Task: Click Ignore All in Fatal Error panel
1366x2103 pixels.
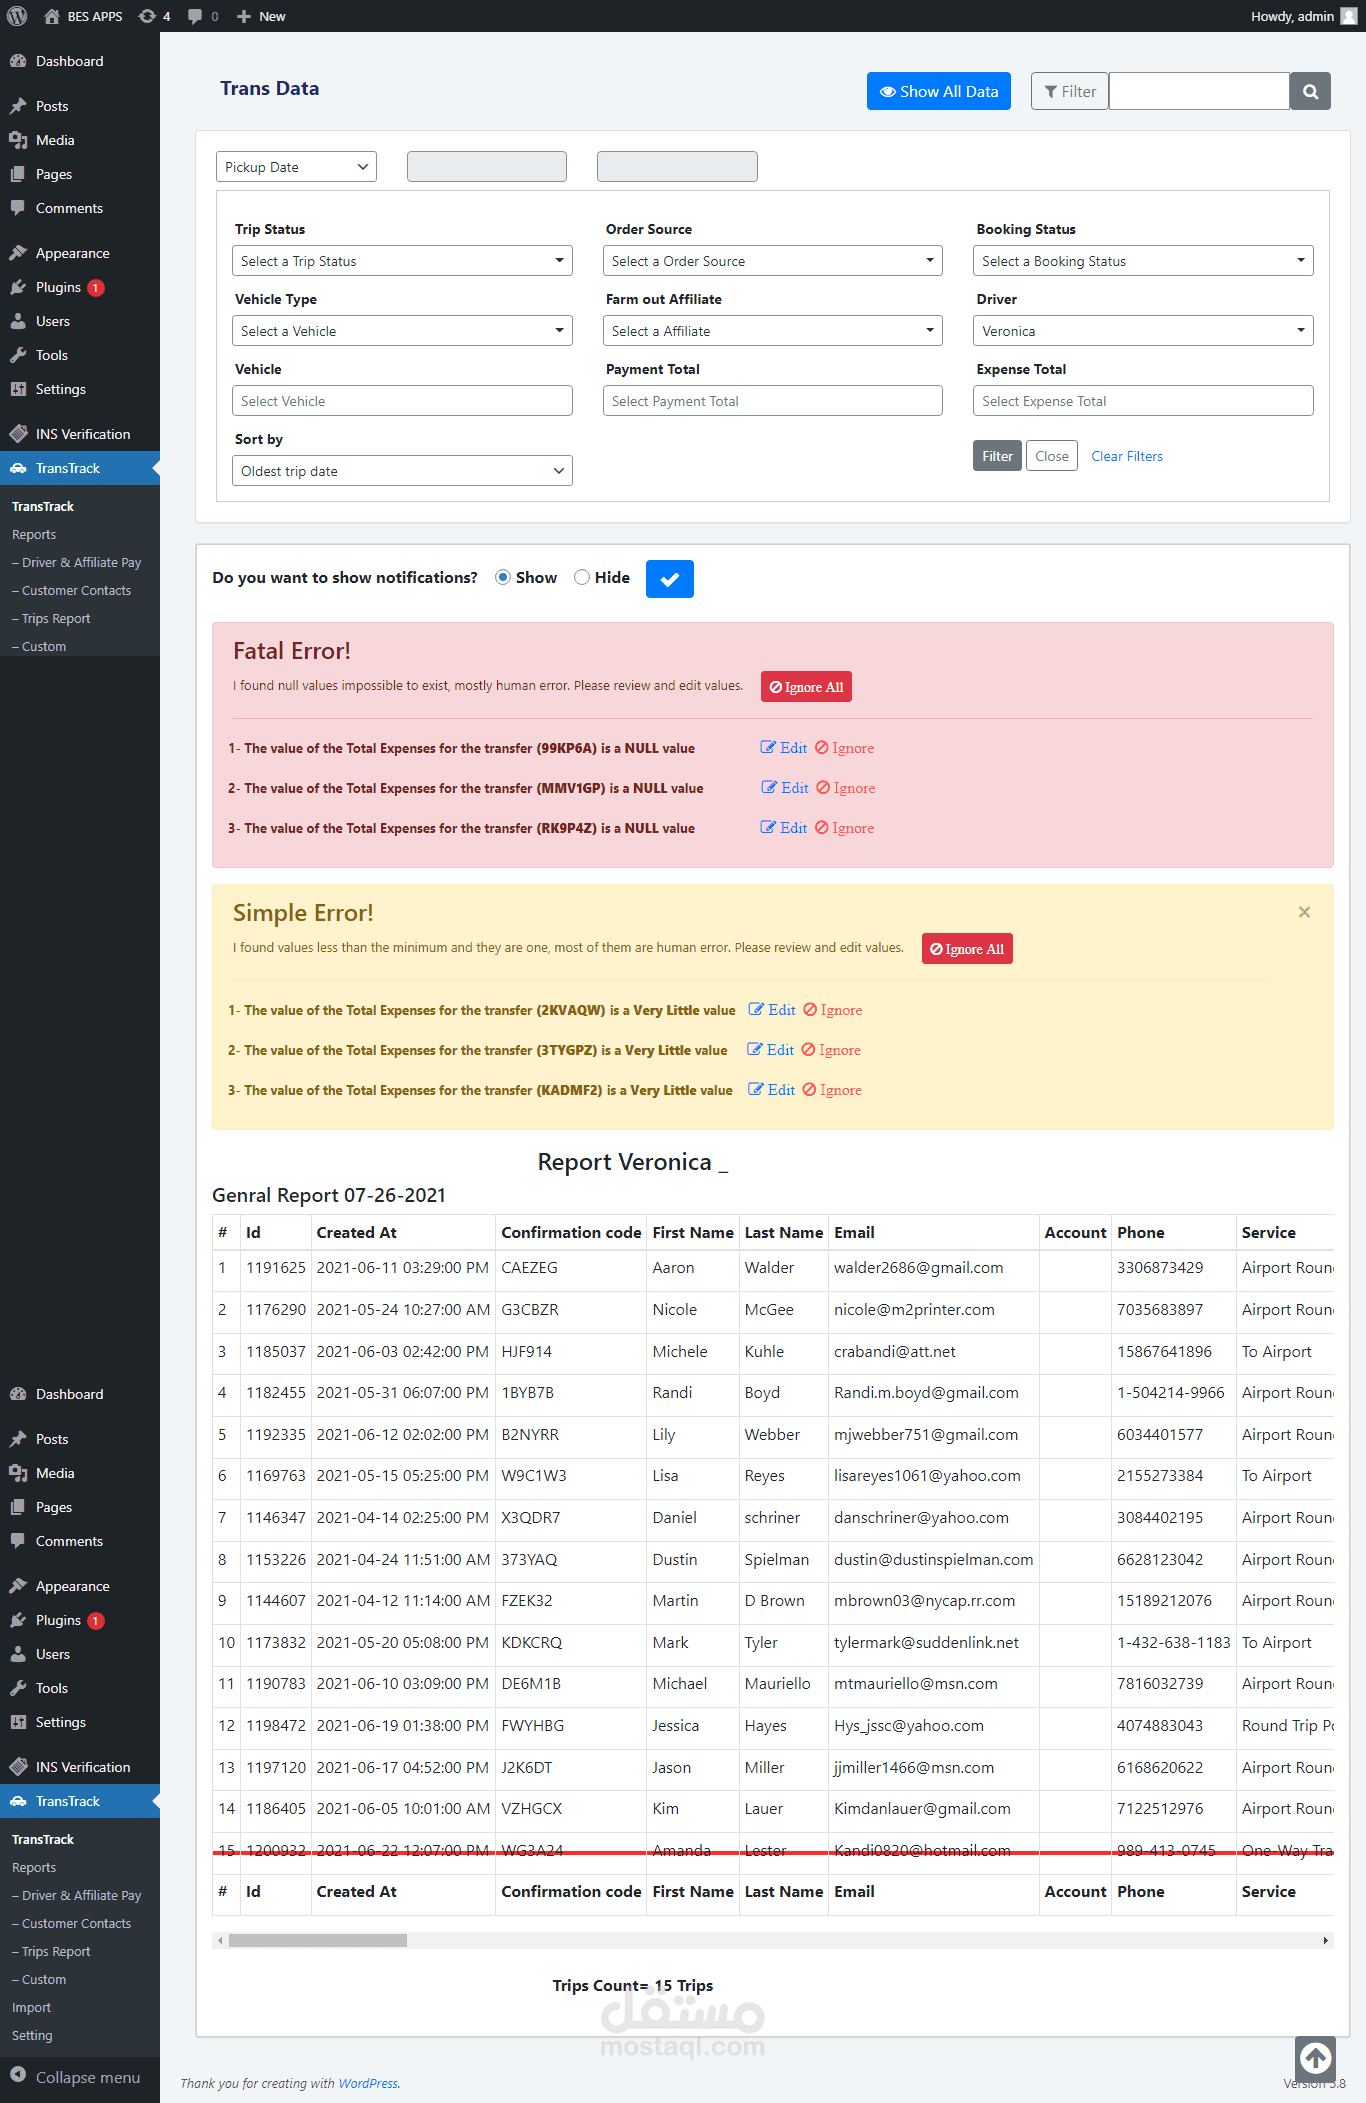Action: tap(806, 687)
